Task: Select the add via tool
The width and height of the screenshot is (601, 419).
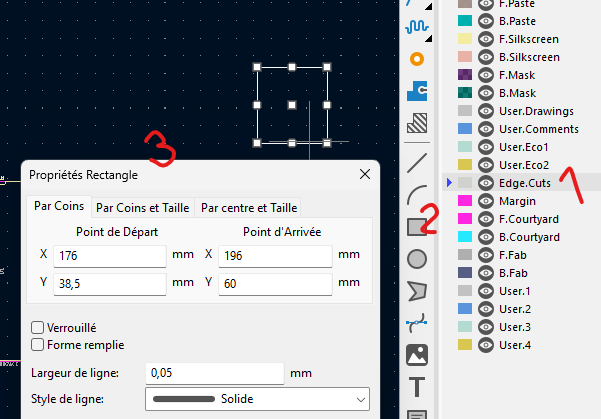Action: (x=417, y=59)
